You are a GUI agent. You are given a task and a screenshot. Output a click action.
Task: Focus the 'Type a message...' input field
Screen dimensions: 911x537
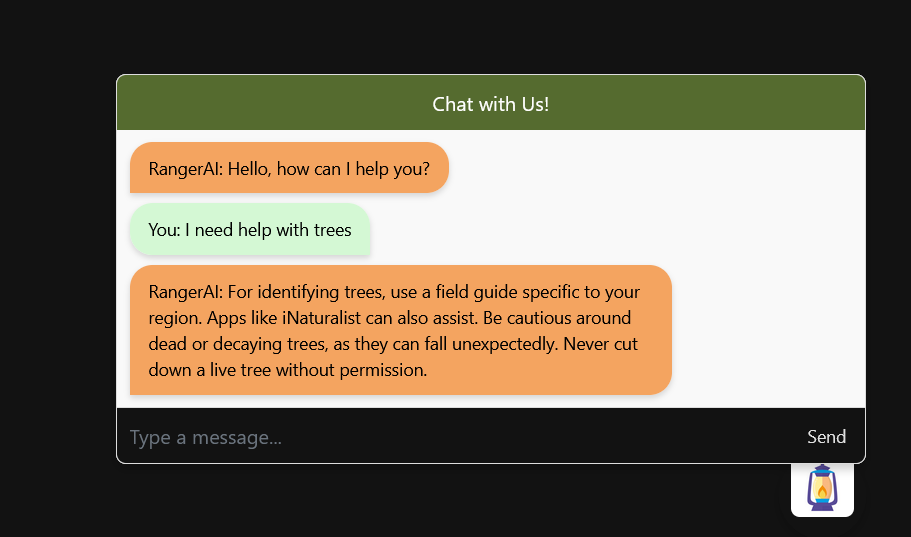pos(459,437)
